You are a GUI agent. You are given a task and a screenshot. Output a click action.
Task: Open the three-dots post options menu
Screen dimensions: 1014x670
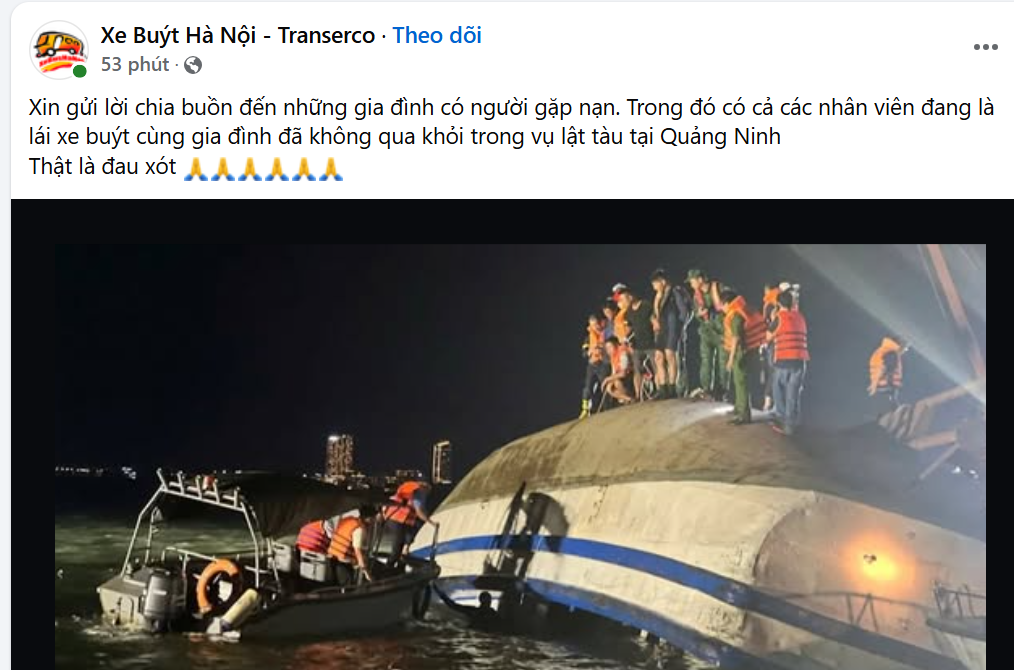click(x=986, y=47)
